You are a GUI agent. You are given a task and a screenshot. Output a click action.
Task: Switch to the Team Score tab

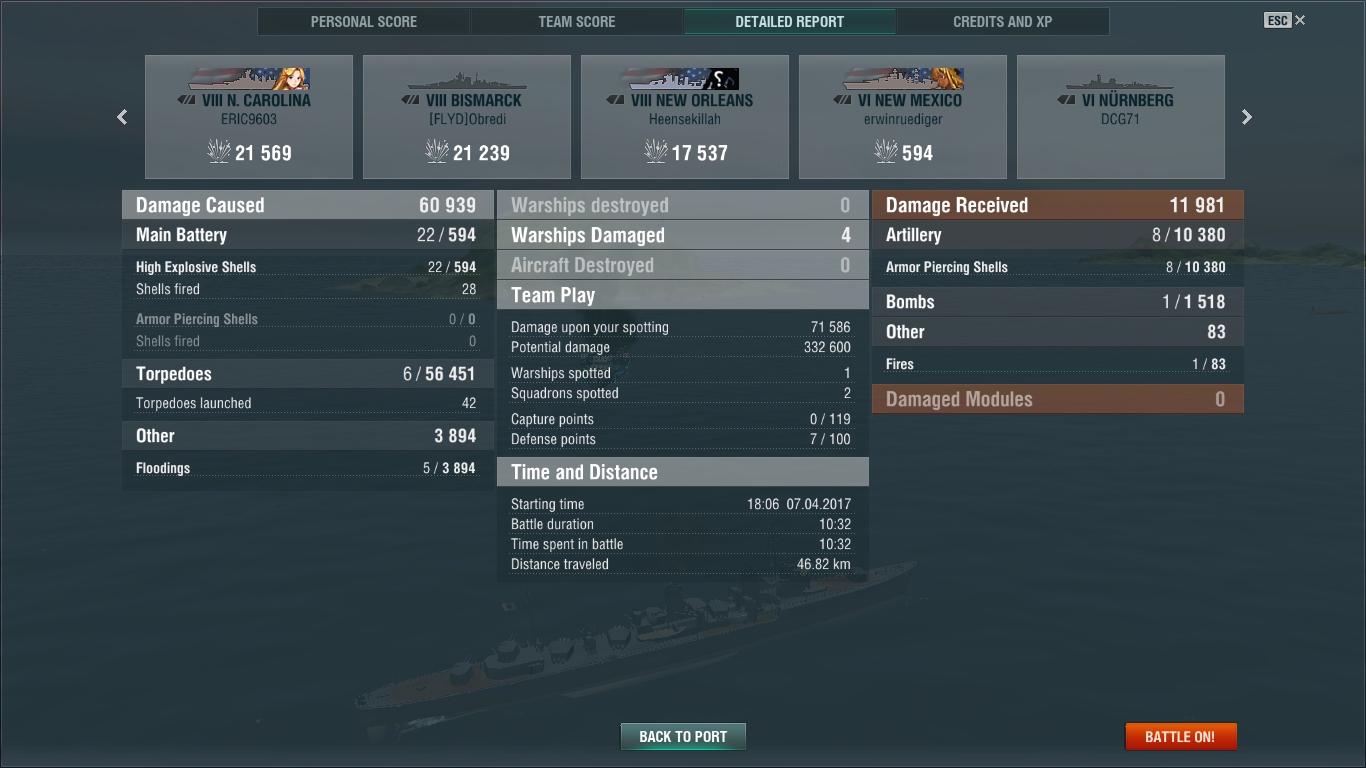577,21
